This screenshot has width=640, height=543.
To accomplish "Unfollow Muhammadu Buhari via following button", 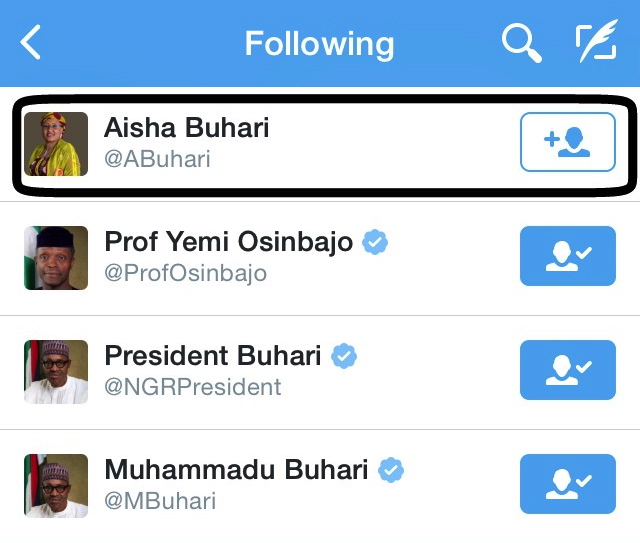I will [567, 484].
